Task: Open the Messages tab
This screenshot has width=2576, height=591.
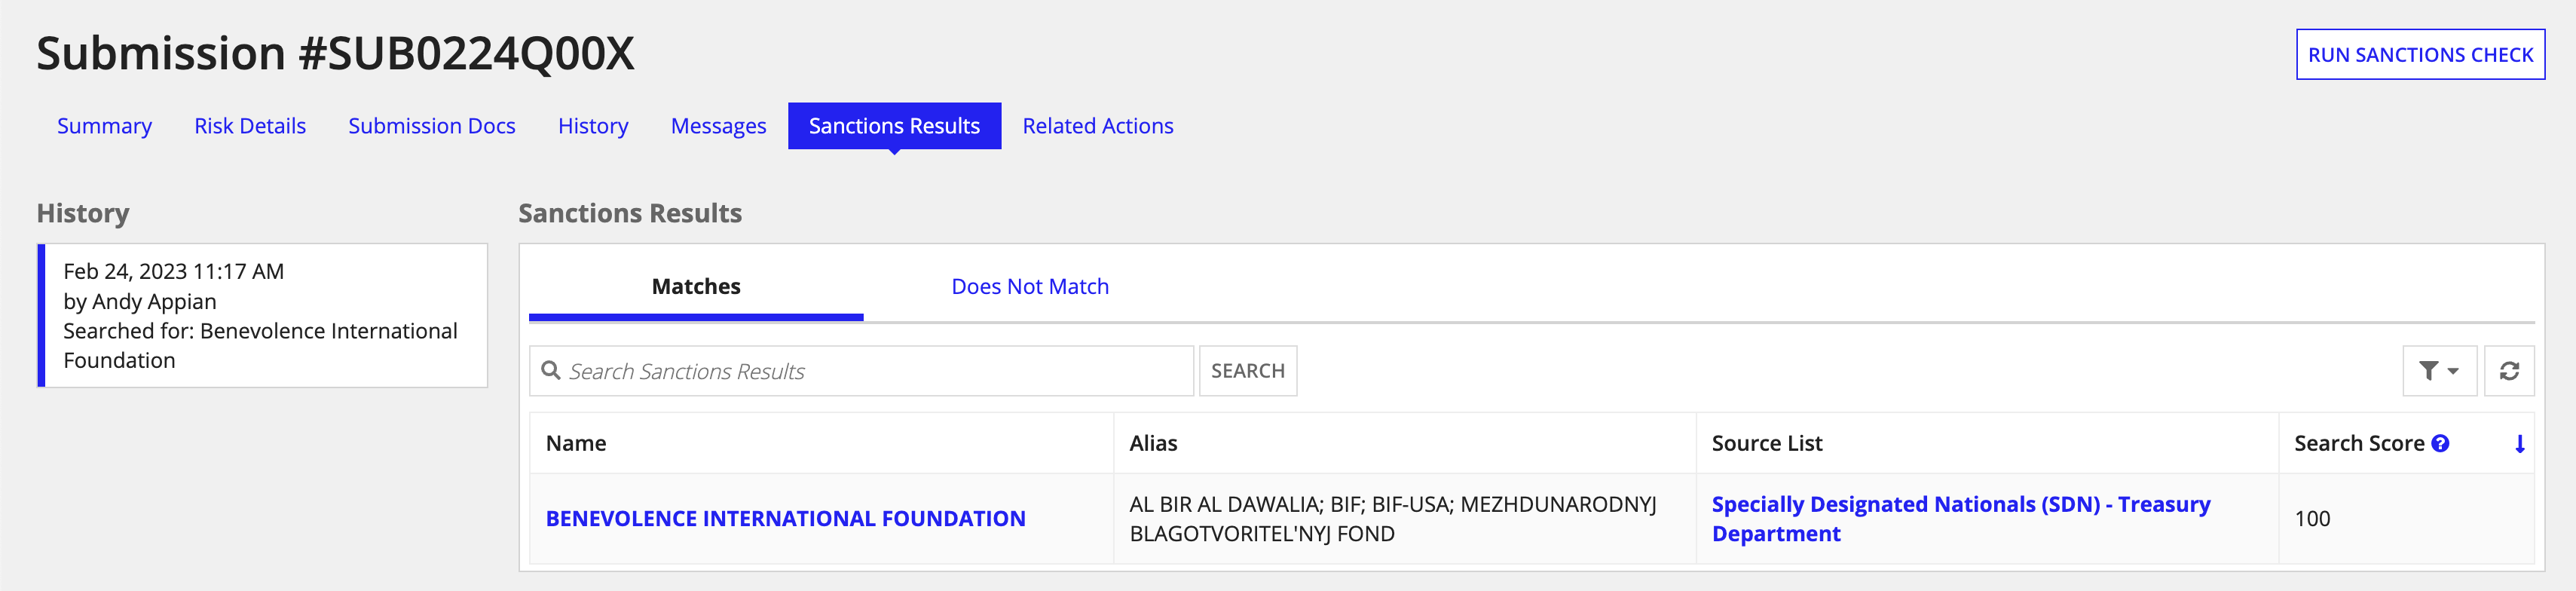Action: [x=718, y=125]
